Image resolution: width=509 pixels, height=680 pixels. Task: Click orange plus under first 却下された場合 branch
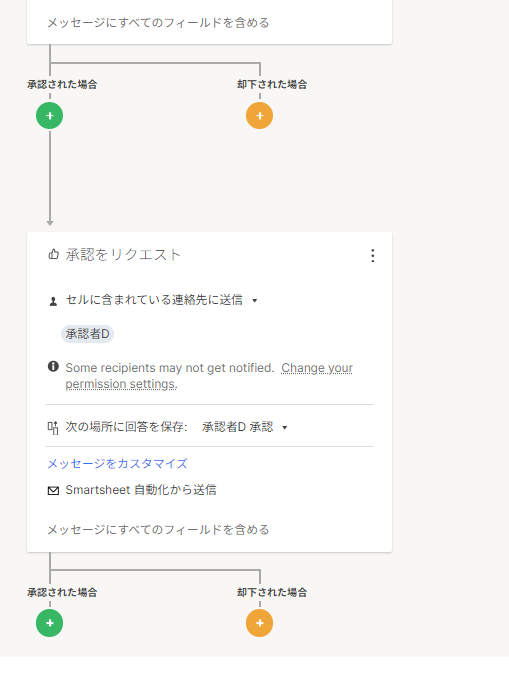pyautogui.click(x=259, y=116)
